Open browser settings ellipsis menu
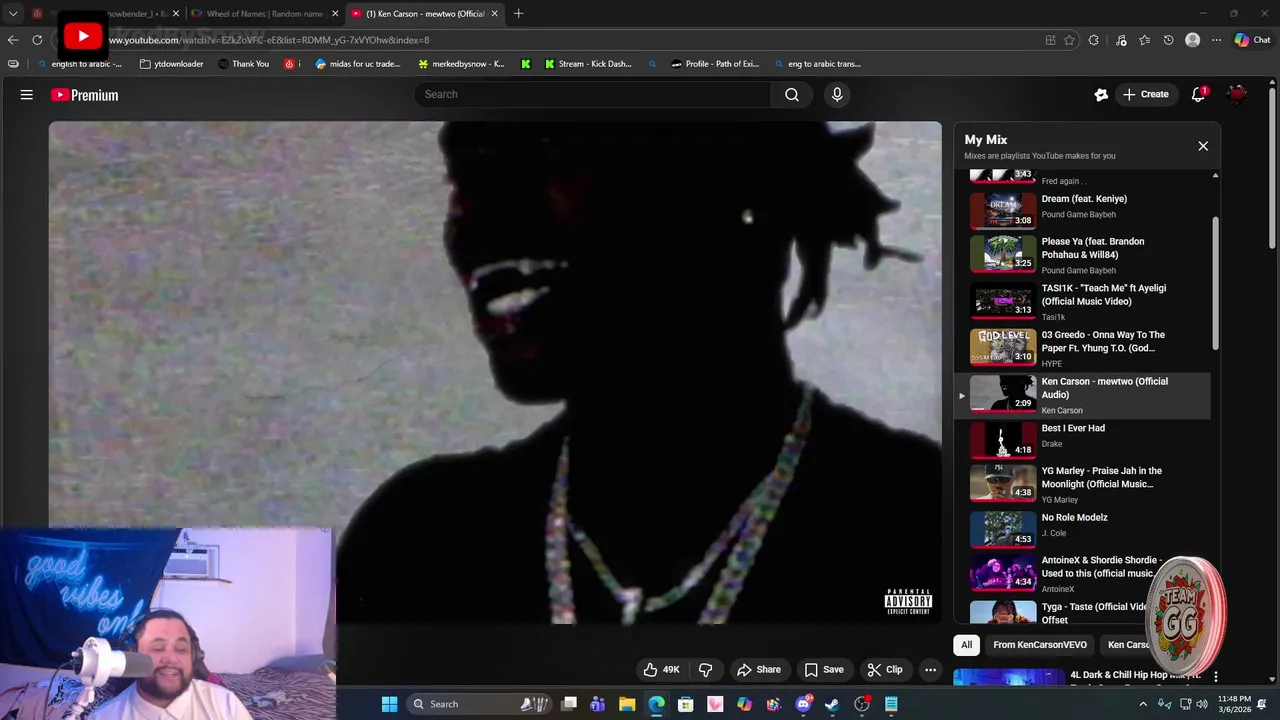 tap(1216, 40)
